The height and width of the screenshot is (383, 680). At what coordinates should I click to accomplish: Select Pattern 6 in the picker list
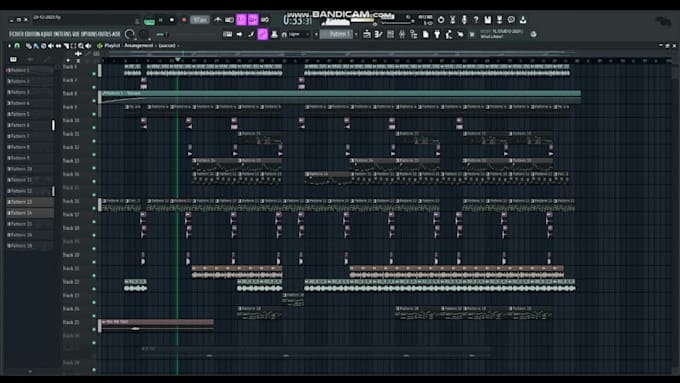(29, 125)
